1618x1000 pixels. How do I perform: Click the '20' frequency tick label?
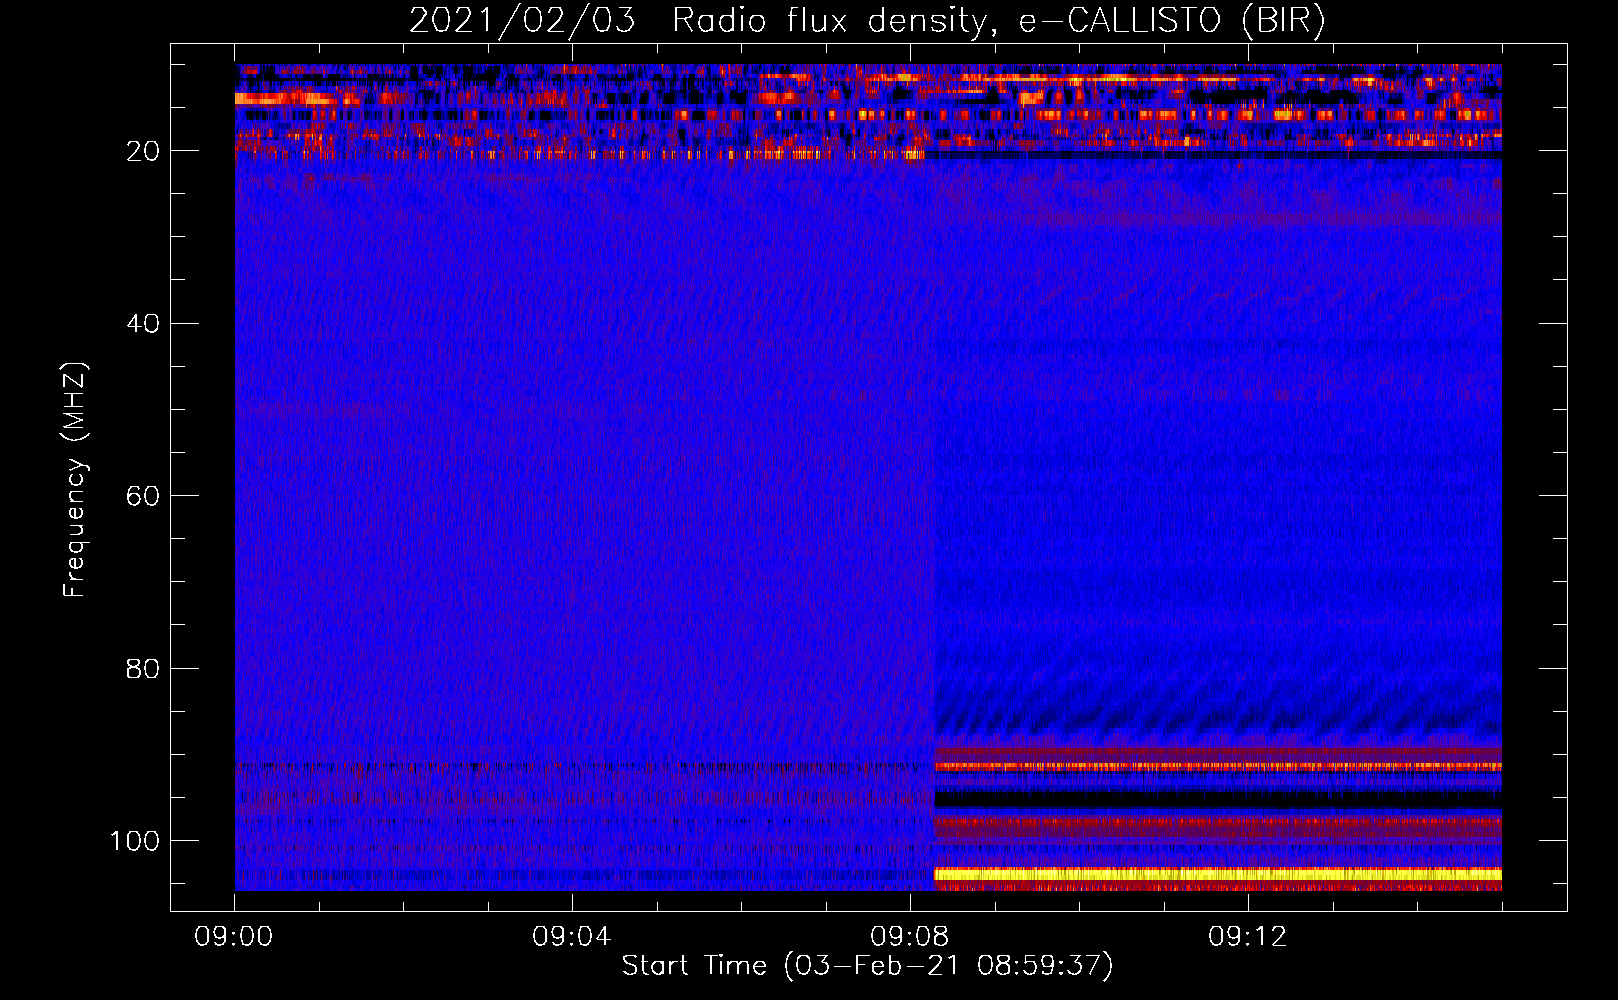tap(143, 151)
